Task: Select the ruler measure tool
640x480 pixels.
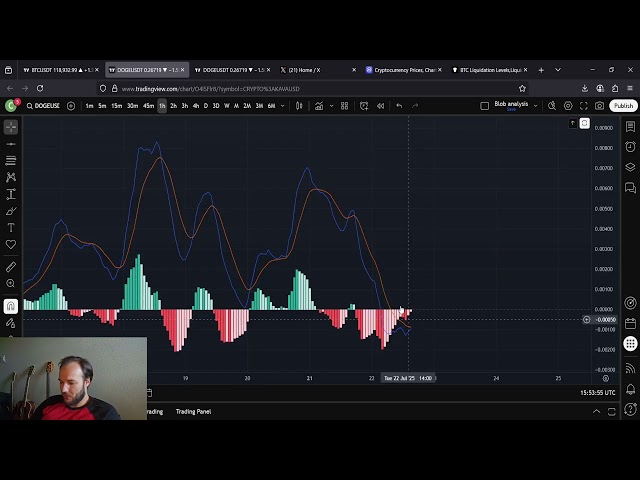Action: tap(11, 267)
